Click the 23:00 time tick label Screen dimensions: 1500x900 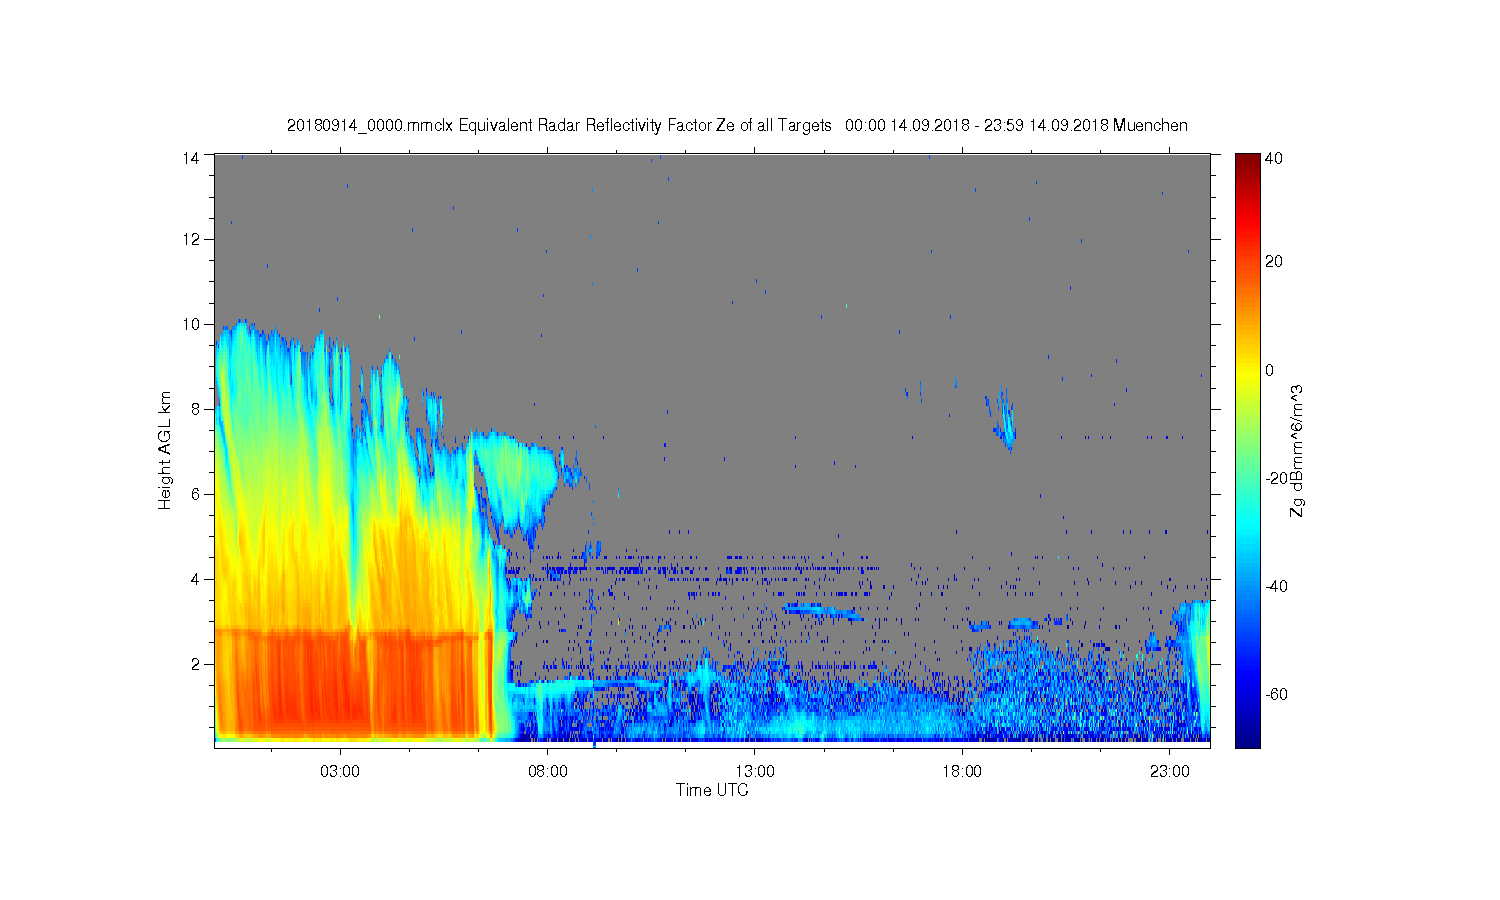pyautogui.click(x=1170, y=772)
